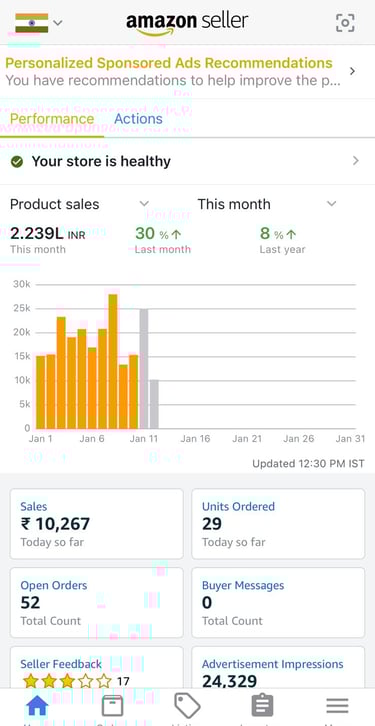Open store health details chevron
The image size is (375, 726).
point(356,161)
